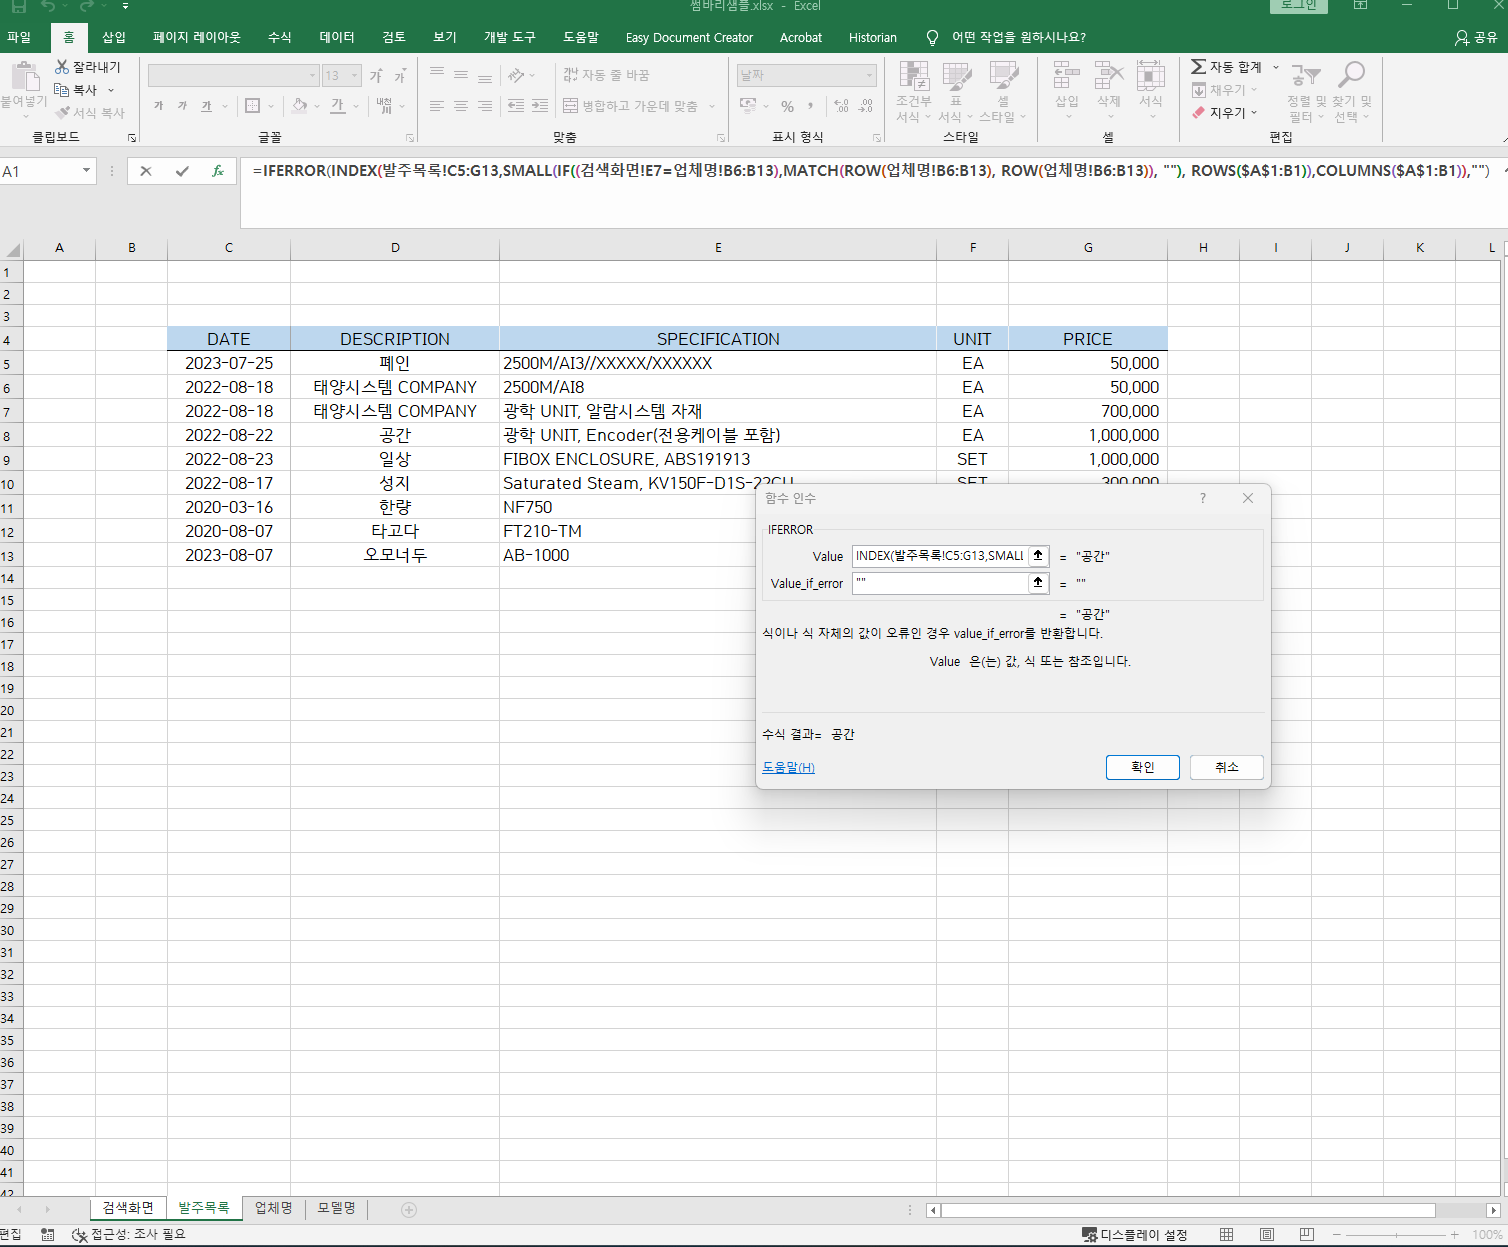
Task: Click the cell borders icon
Action: pyautogui.click(x=253, y=106)
